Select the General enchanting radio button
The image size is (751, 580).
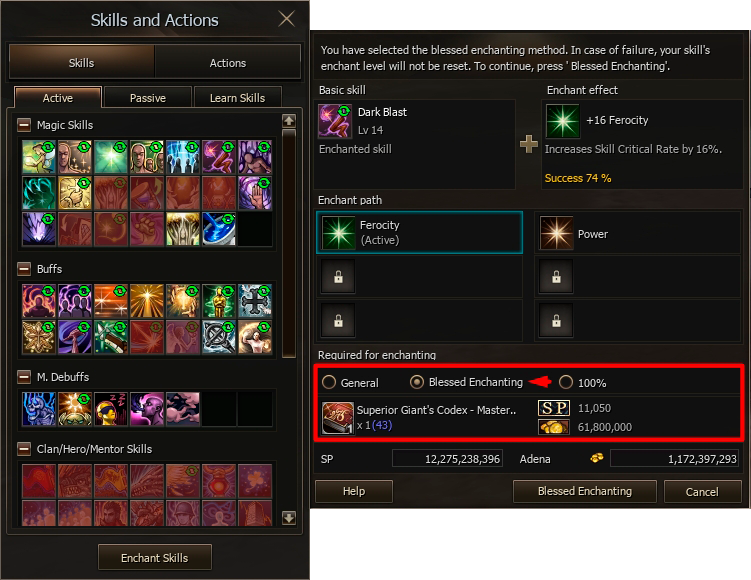pos(329,382)
